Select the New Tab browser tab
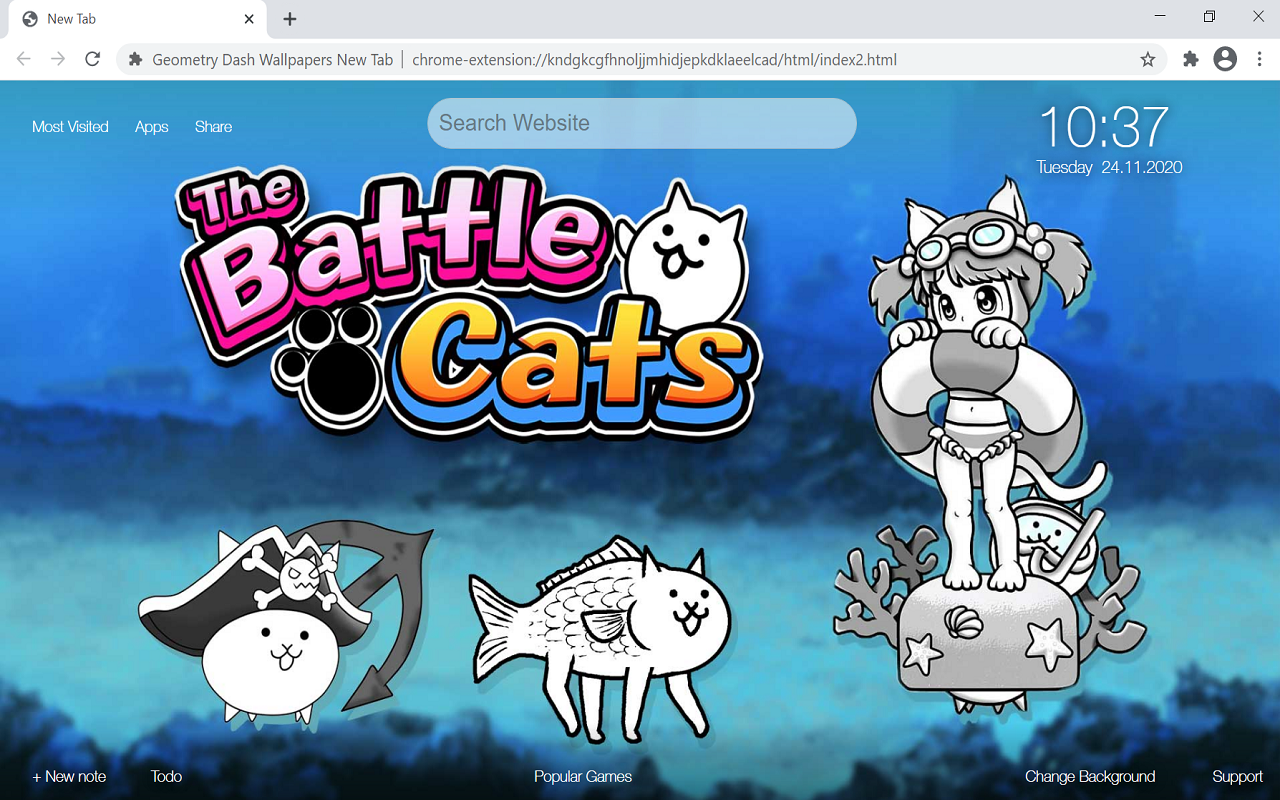Image resolution: width=1280 pixels, height=800 pixels. [138, 19]
